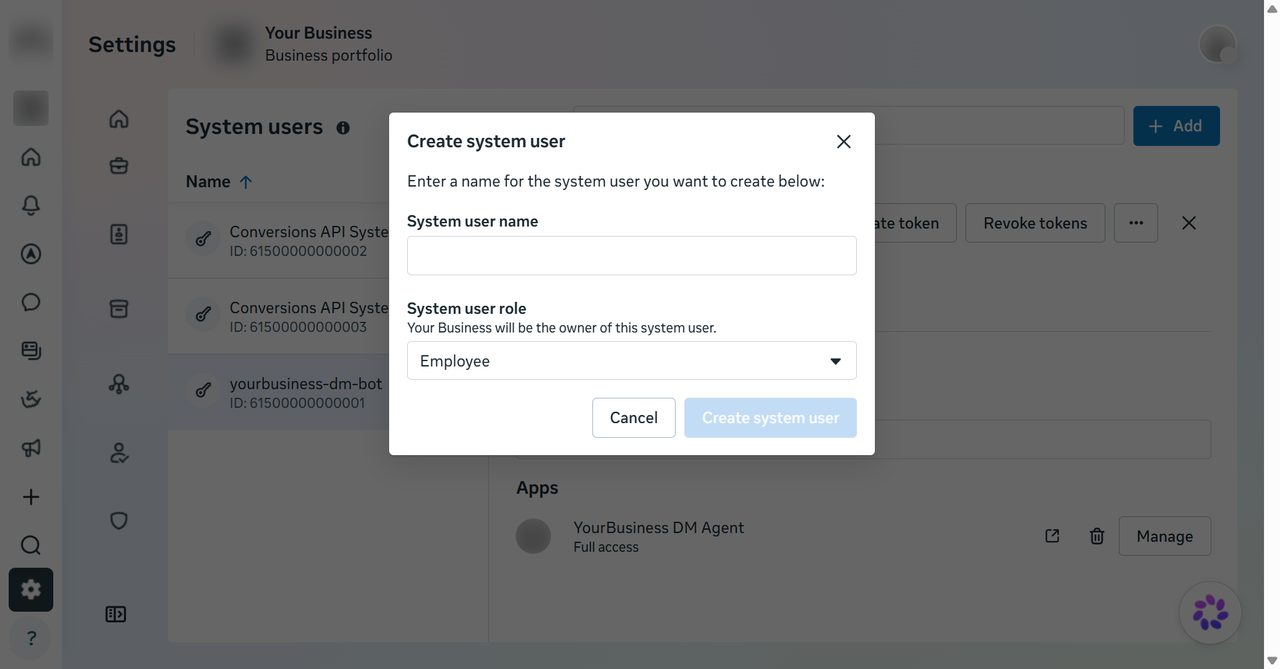Click the Generate token button

915,223
